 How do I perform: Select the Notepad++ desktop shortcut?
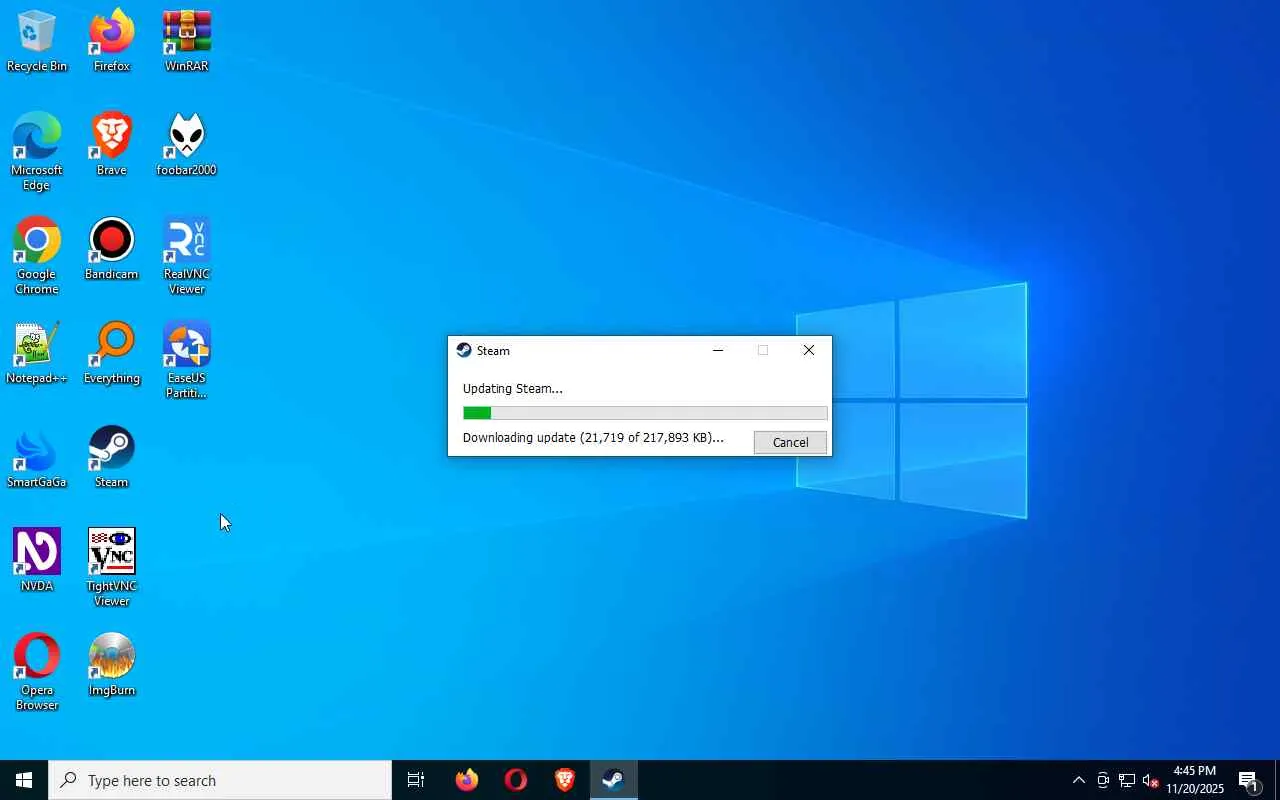coord(37,354)
